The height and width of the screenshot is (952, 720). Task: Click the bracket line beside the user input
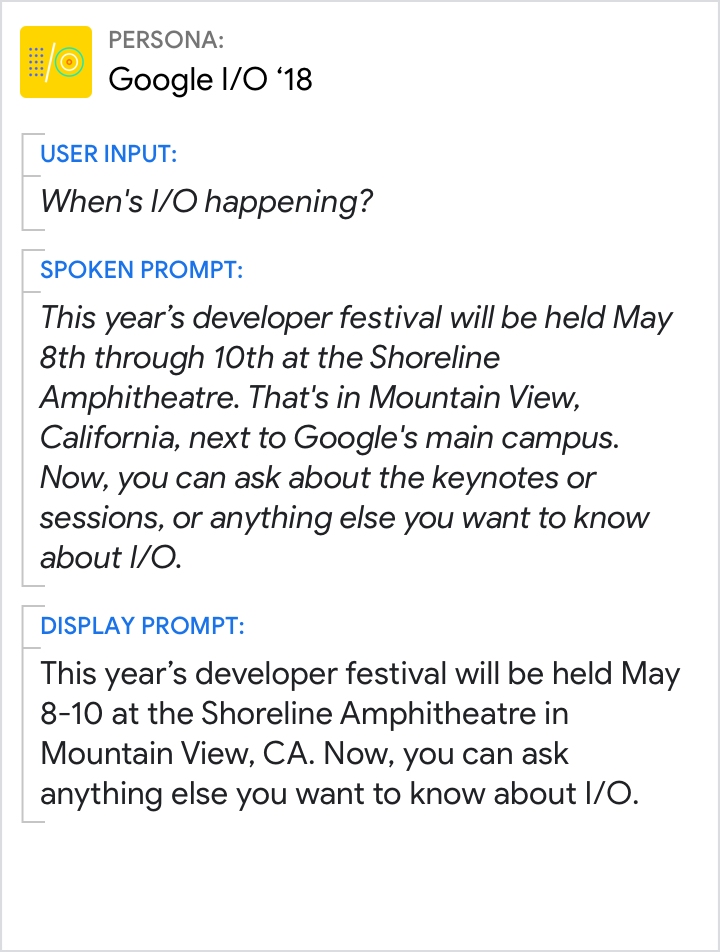pyautogui.click(x=23, y=180)
